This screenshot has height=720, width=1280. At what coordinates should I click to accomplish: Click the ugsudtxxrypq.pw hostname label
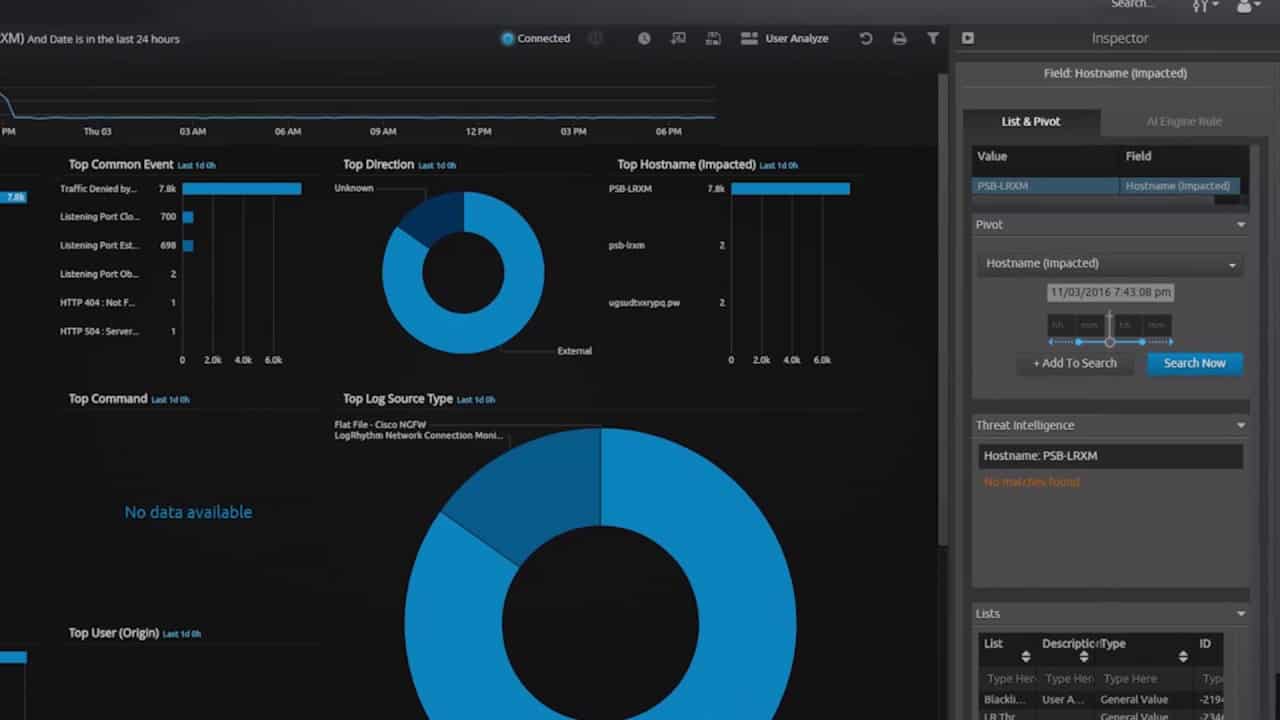pos(644,302)
